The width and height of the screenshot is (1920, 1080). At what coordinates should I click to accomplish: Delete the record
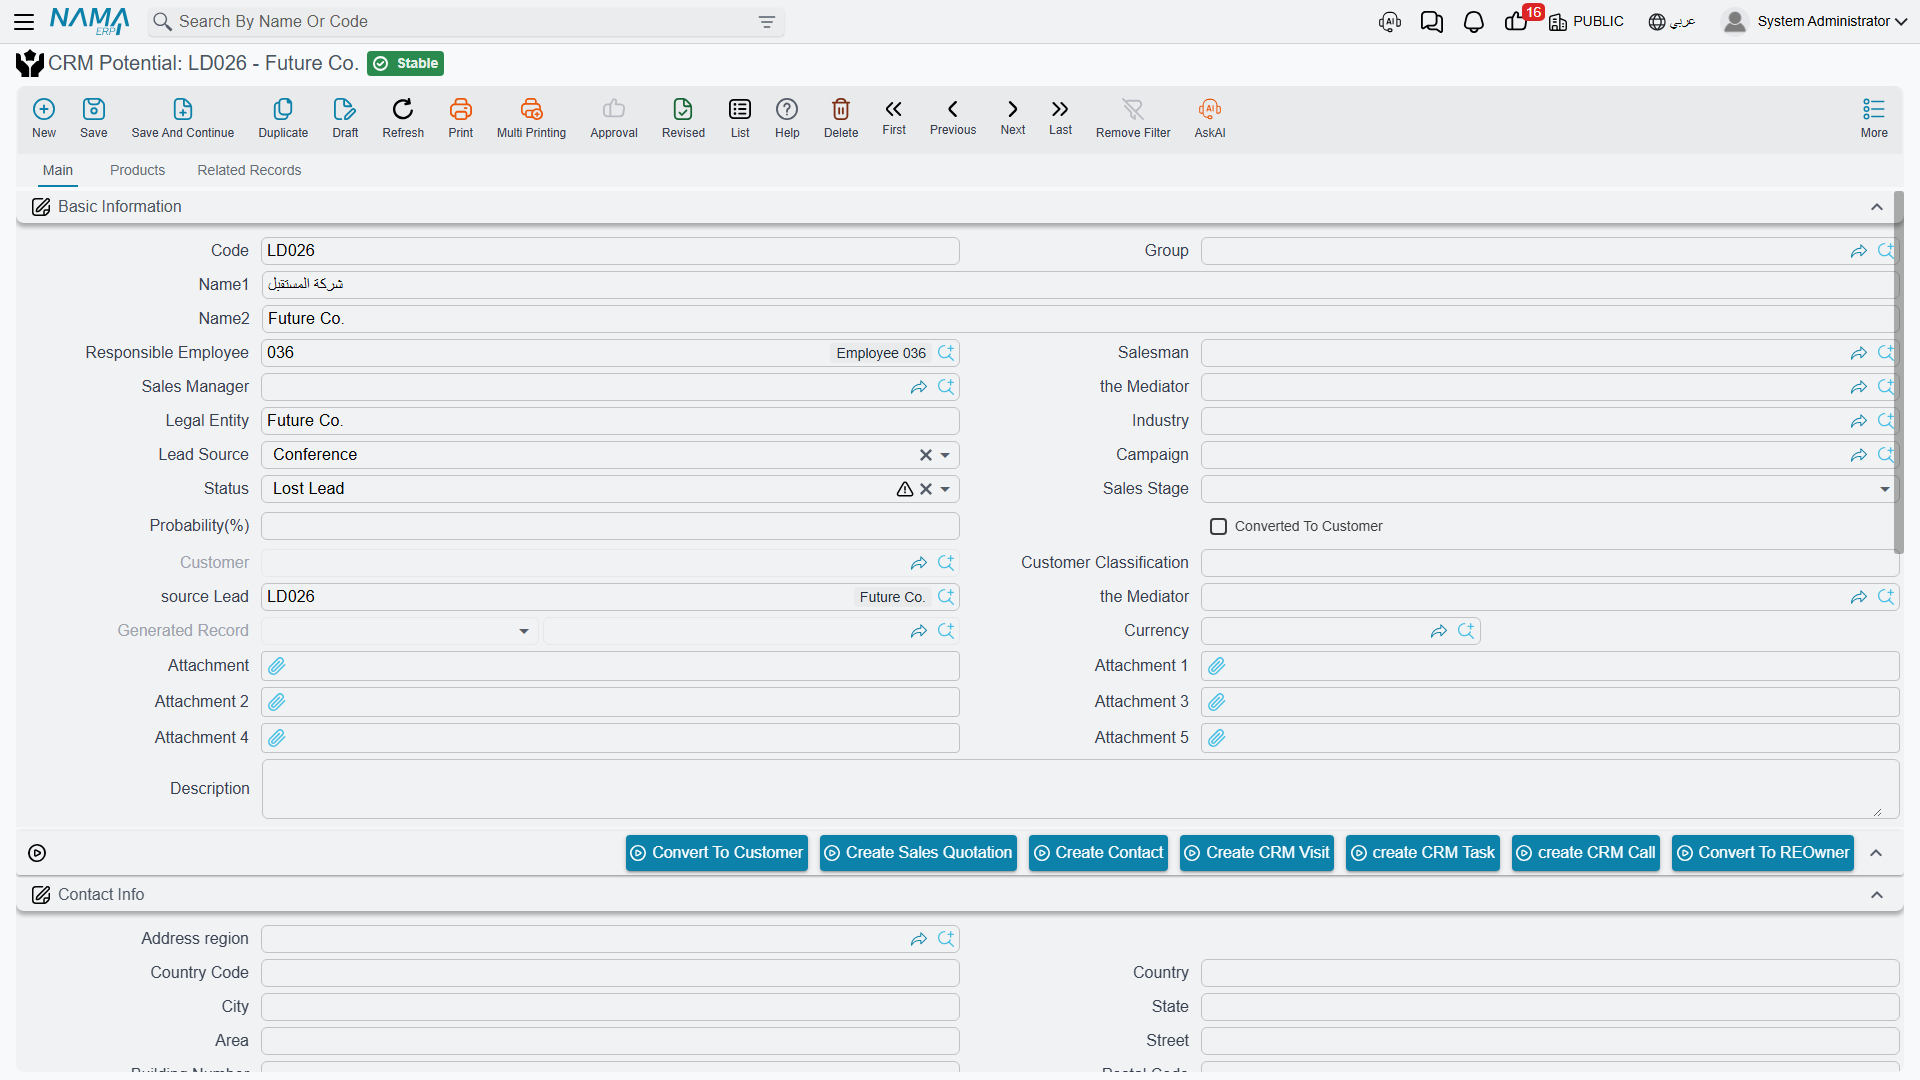pyautogui.click(x=841, y=118)
